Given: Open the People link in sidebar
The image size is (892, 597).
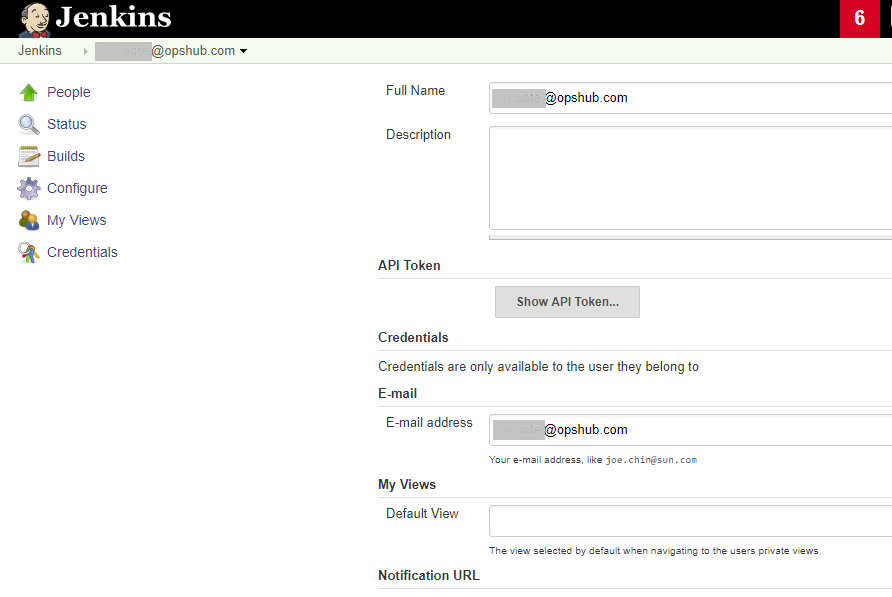Looking at the screenshot, I should click(x=68, y=92).
